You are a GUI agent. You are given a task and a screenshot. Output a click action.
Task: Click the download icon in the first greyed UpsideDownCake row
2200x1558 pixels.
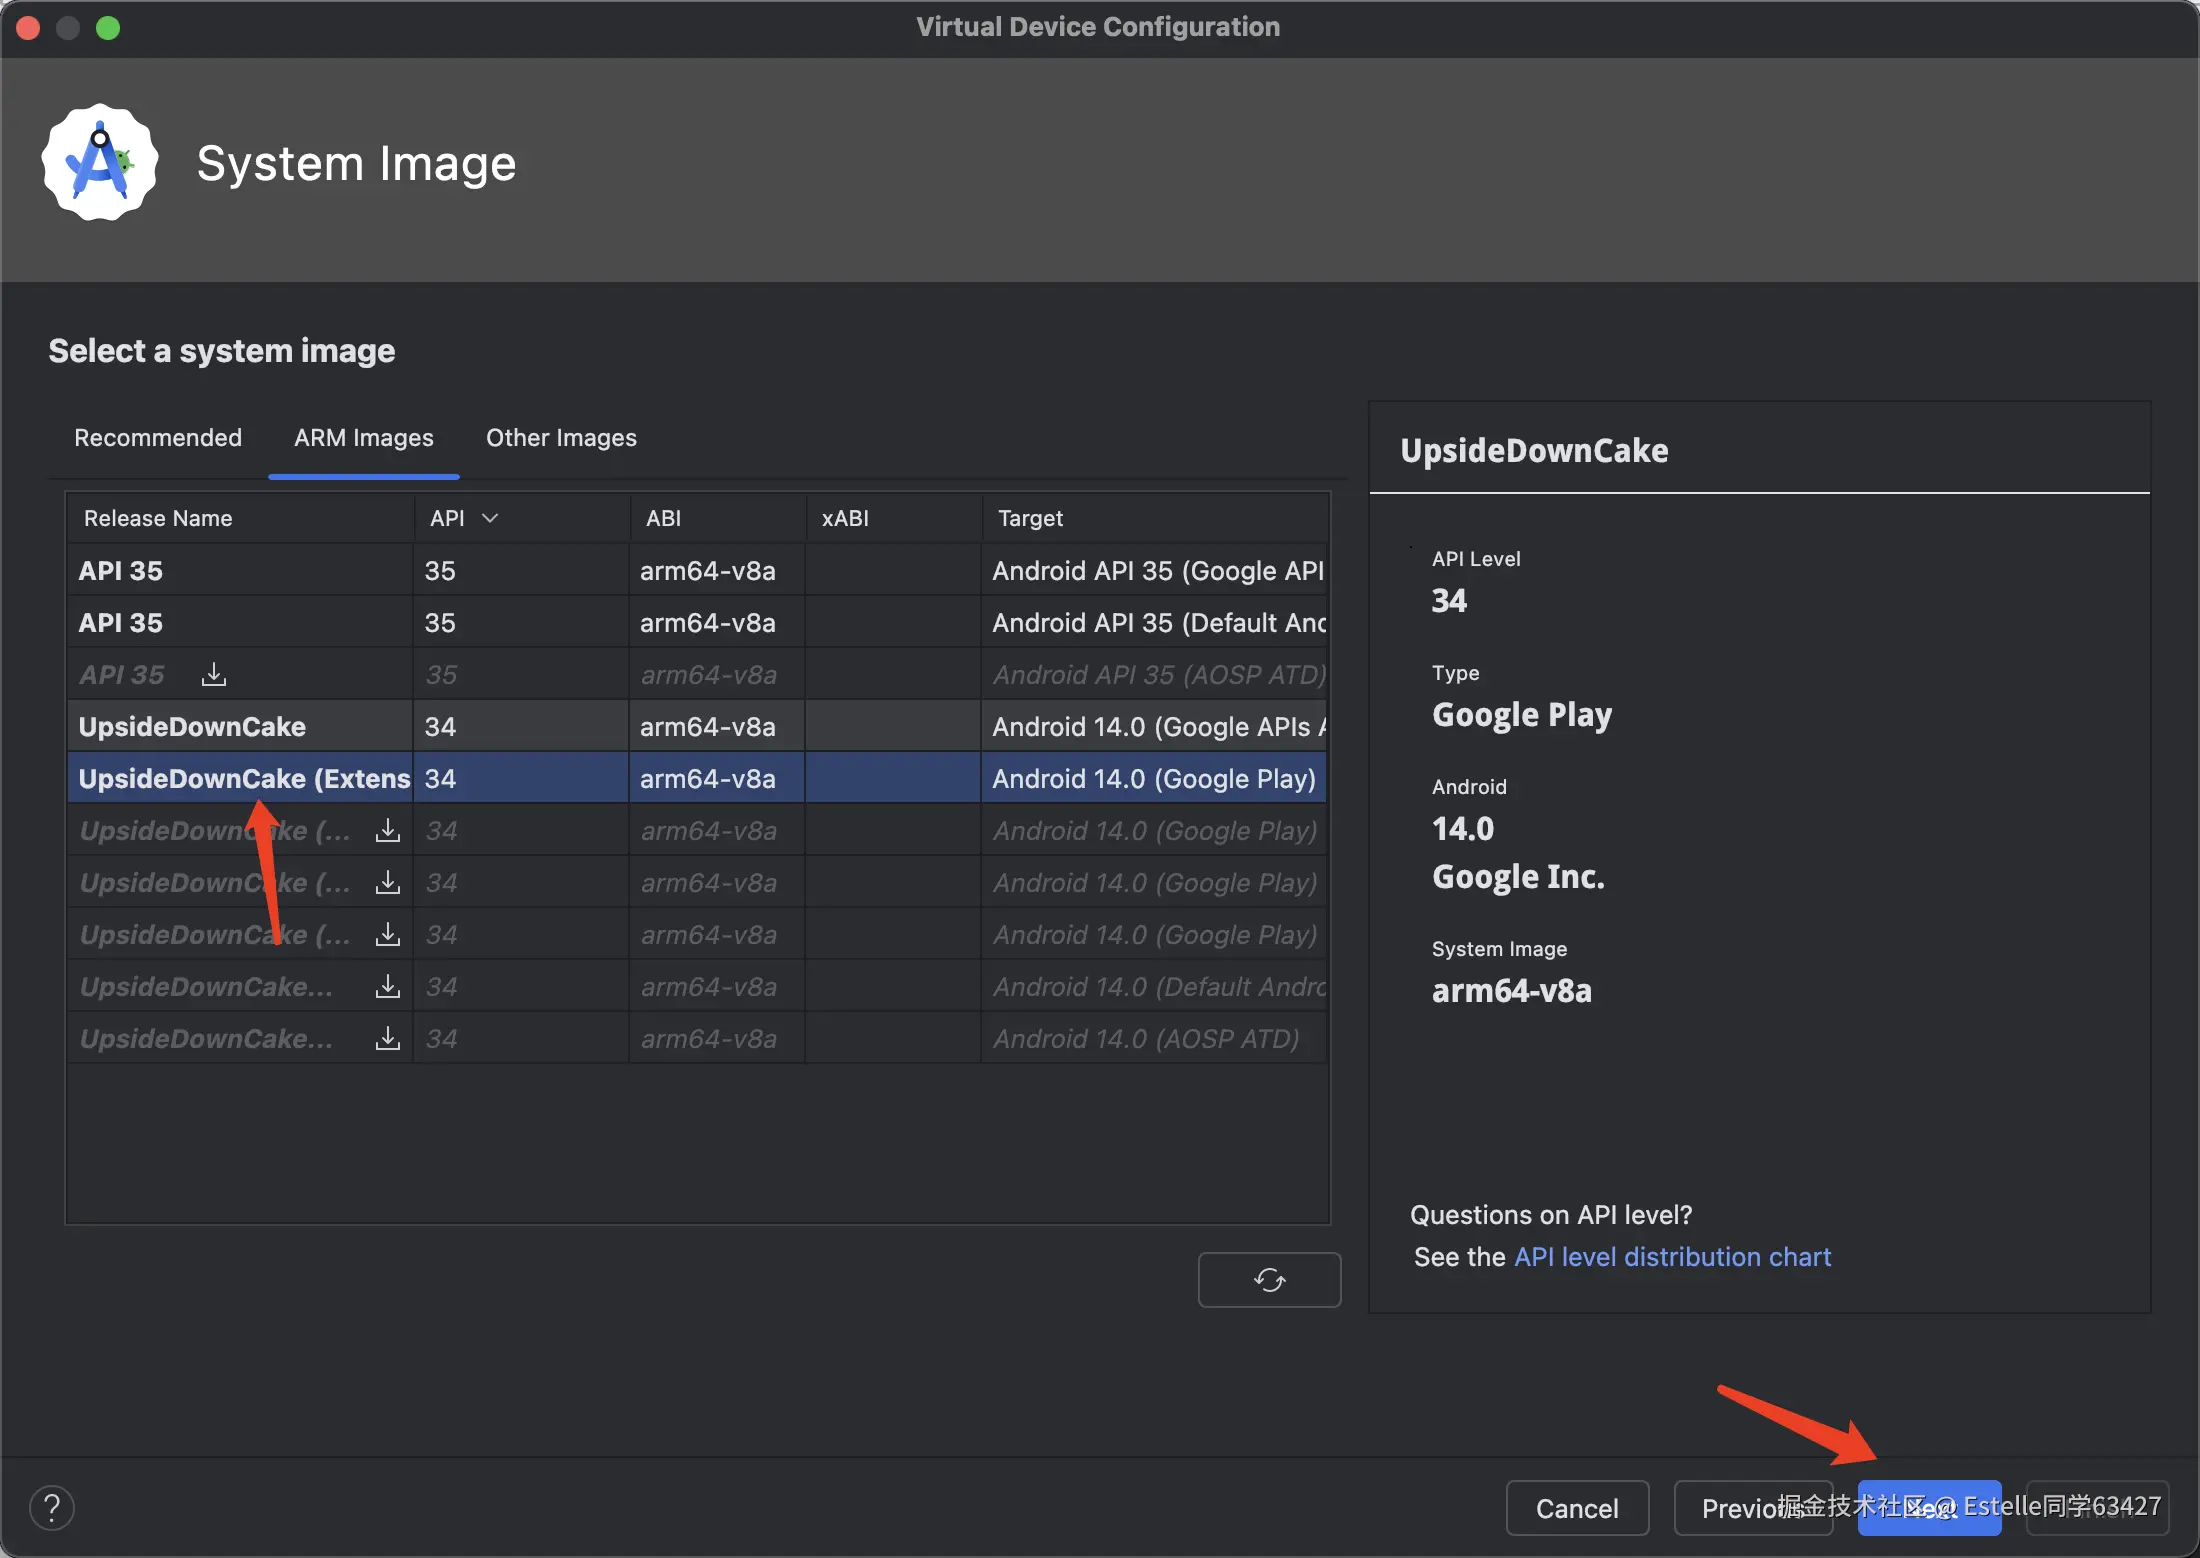click(x=387, y=831)
